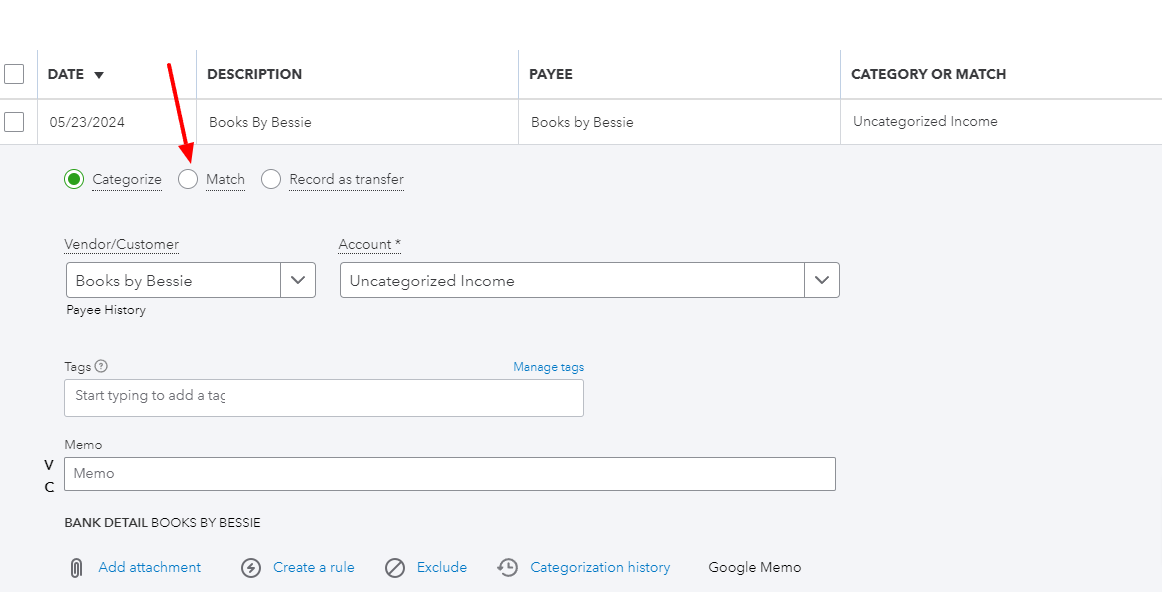Click the Exclude circle-slash icon
The width and height of the screenshot is (1162, 592).
(395, 568)
